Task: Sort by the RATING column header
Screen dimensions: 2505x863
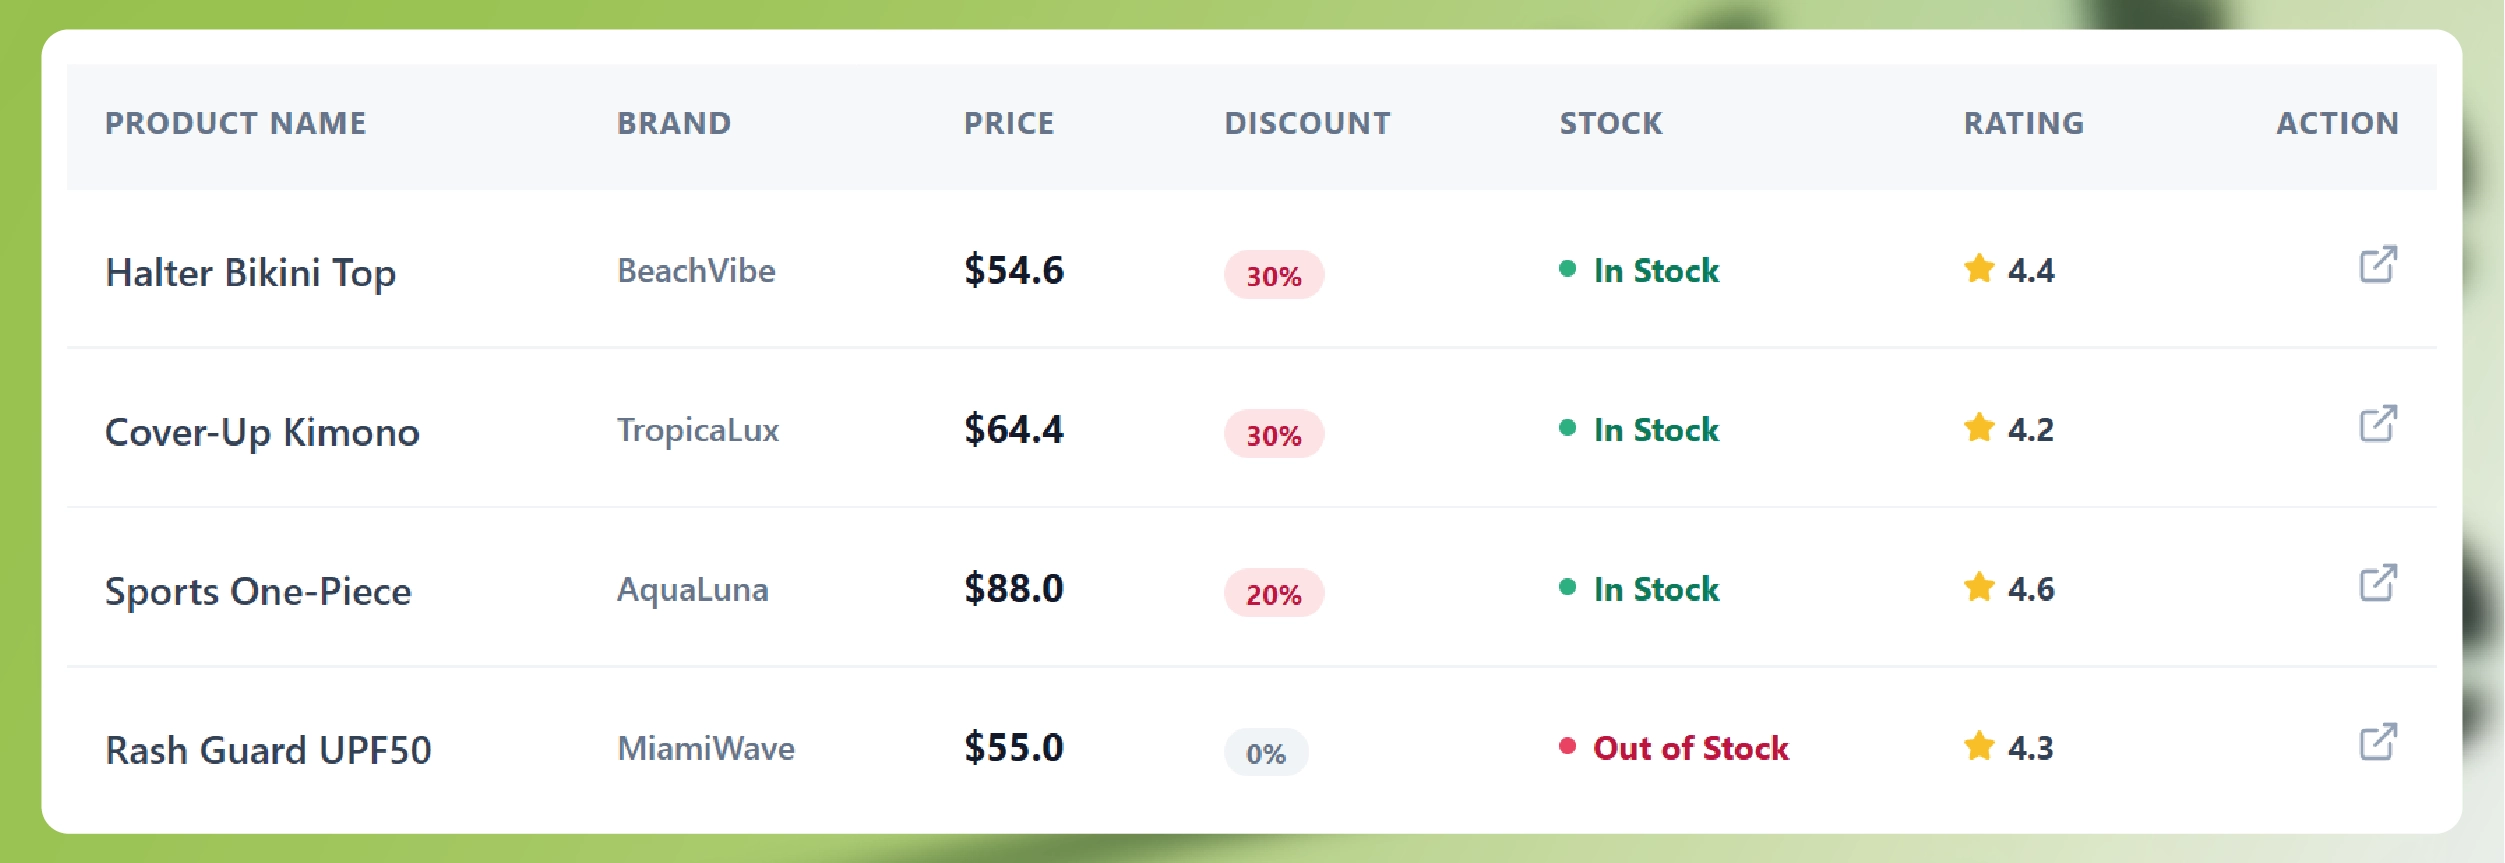Action: (x=2024, y=123)
